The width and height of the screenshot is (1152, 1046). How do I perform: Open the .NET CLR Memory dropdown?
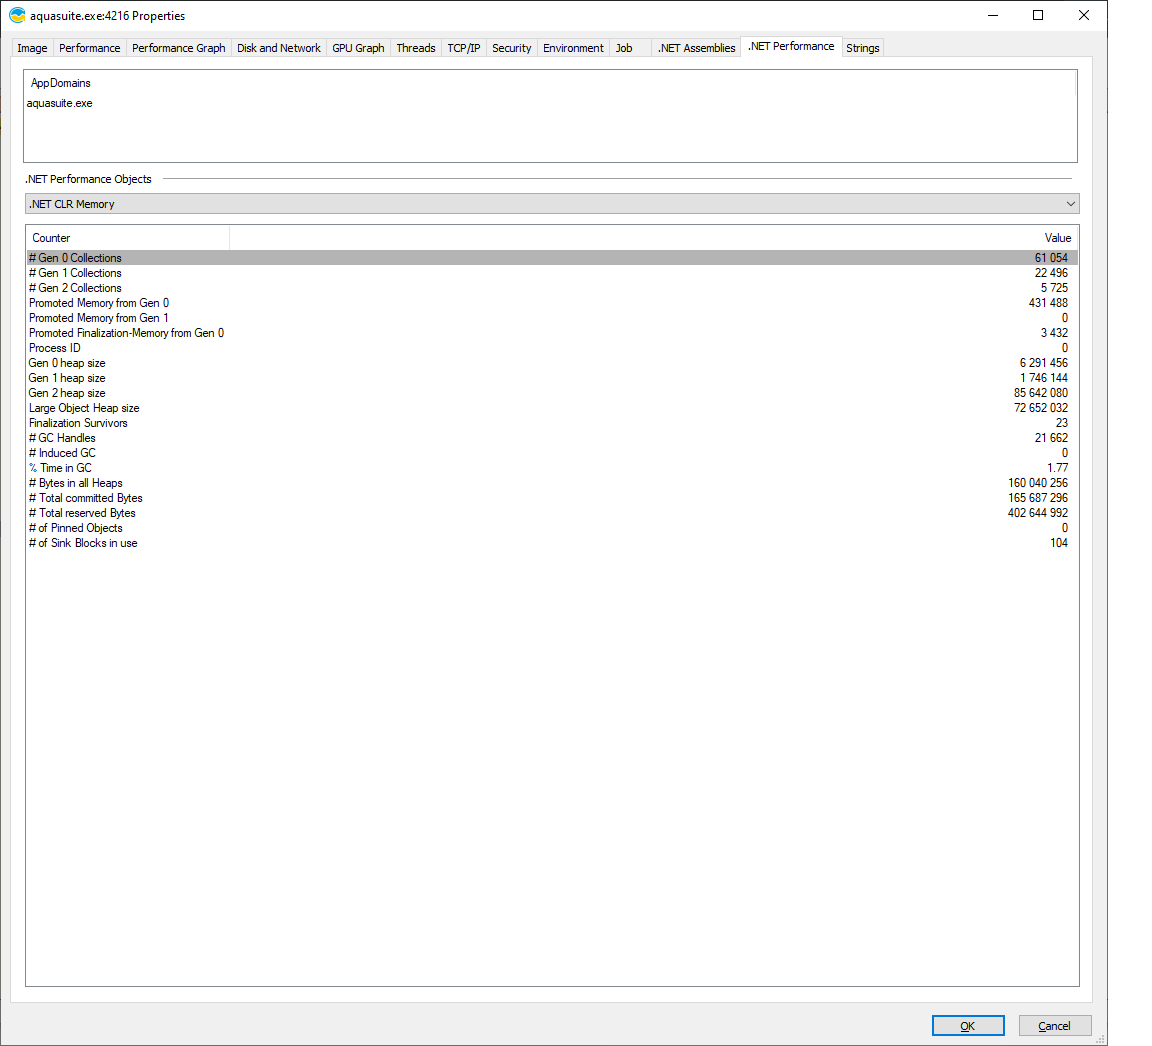click(552, 204)
